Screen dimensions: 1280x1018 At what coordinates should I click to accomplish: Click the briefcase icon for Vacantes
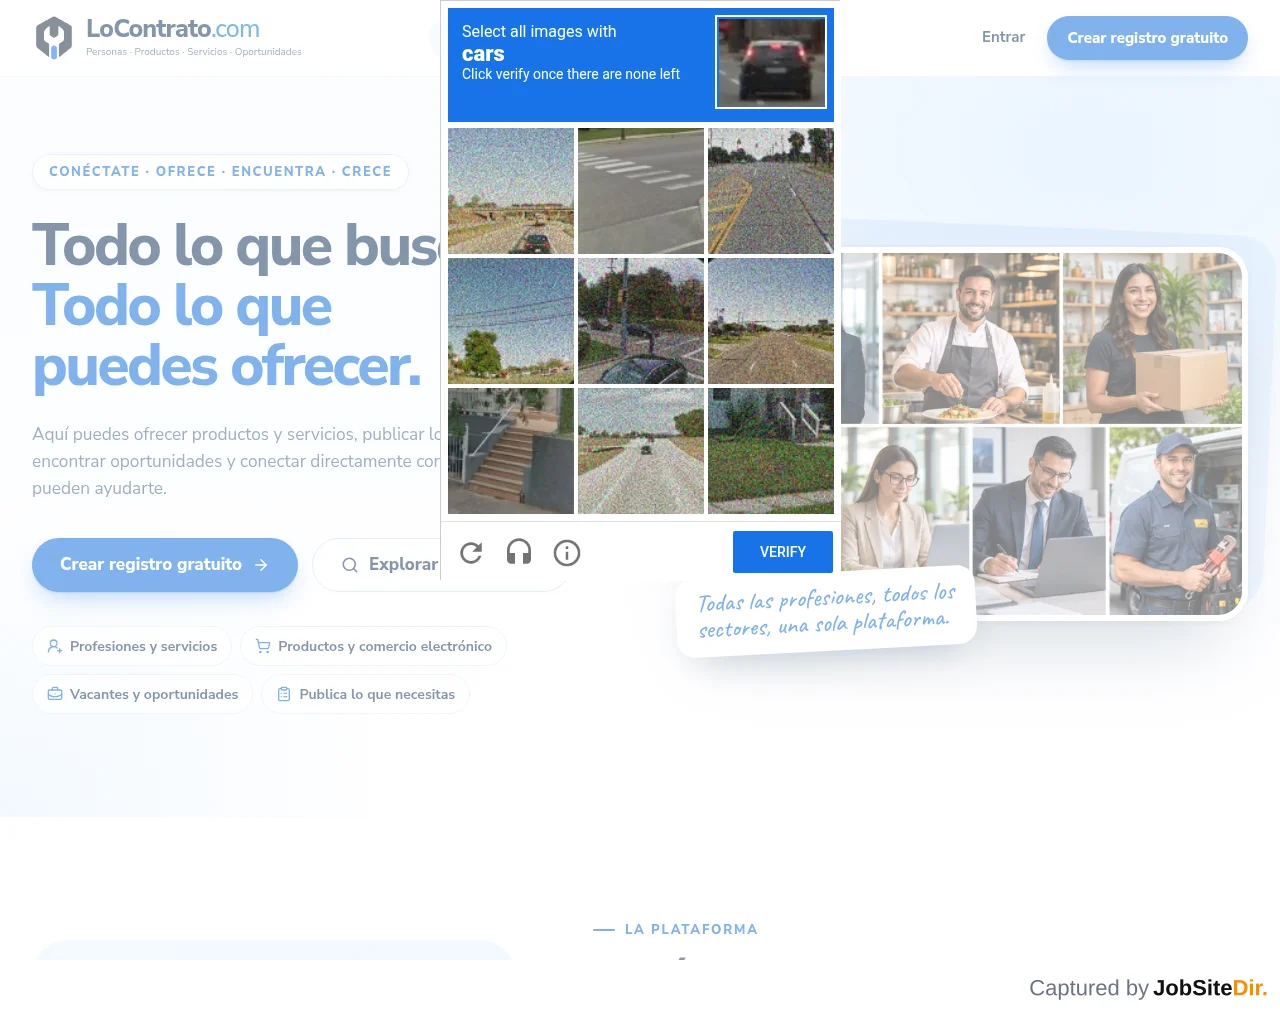55,695
